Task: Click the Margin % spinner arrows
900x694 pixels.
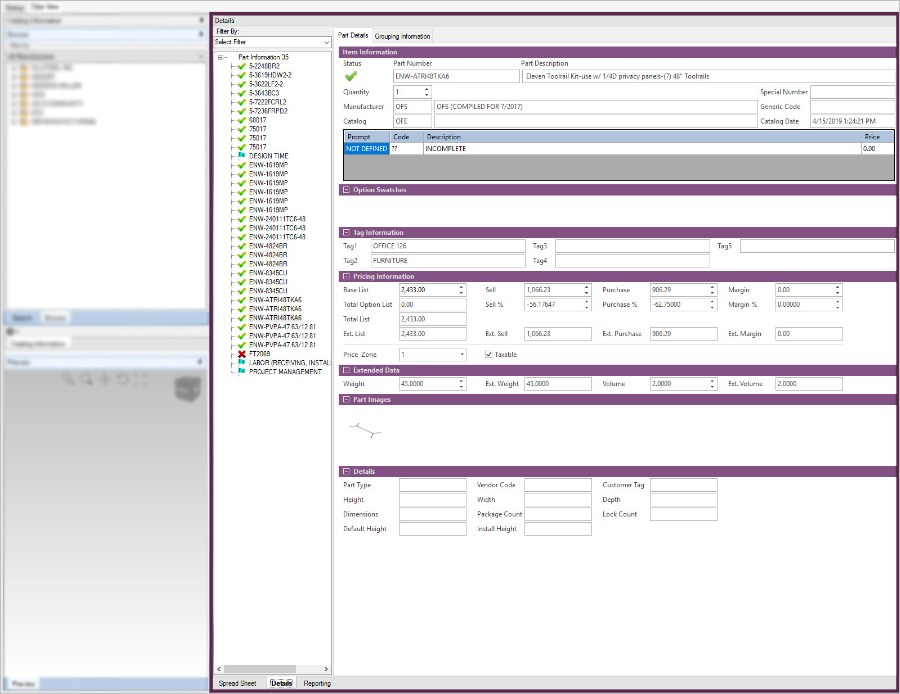Action: pyautogui.click(x=838, y=305)
